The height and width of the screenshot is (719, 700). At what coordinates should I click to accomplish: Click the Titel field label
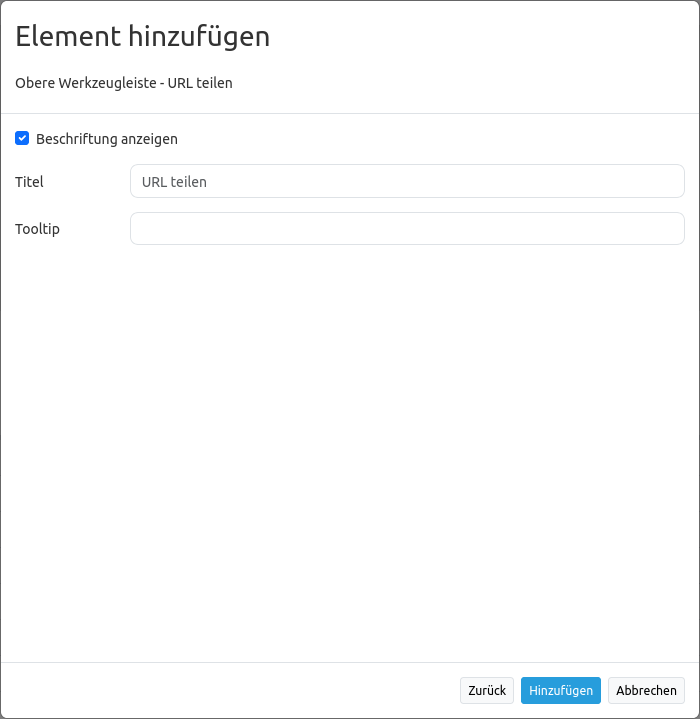(x=30, y=182)
